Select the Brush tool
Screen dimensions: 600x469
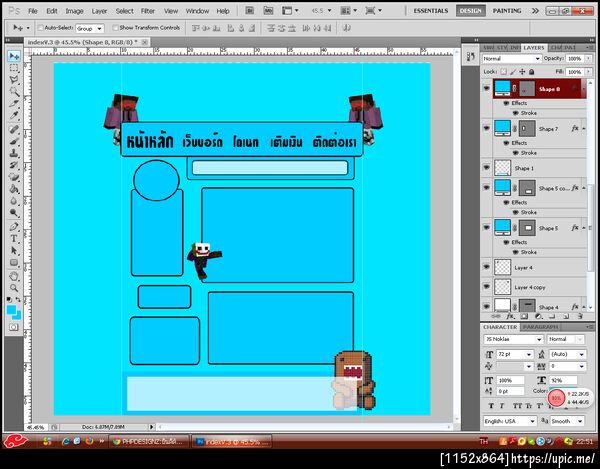[x=14, y=142]
